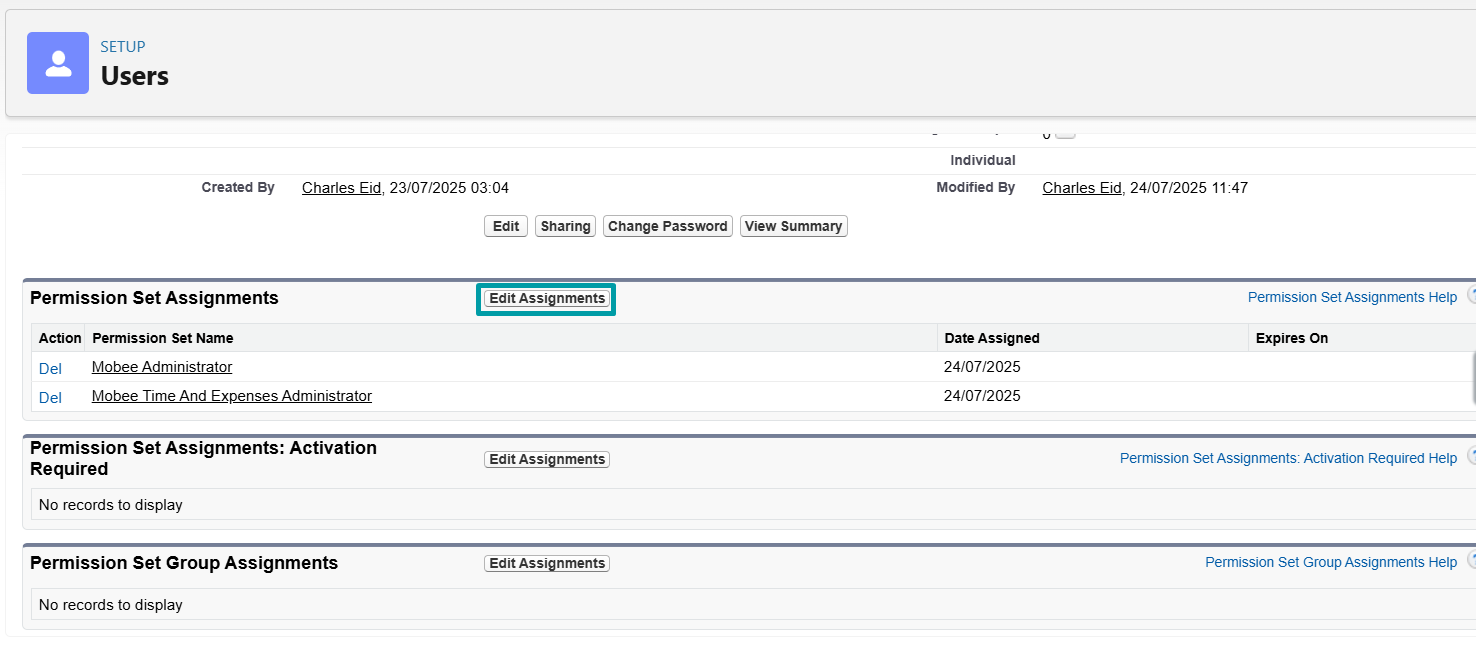Open Mobee Time And Expenses Administrator link
Image resolution: width=1476 pixels, height=653 pixels.
pos(231,396)
